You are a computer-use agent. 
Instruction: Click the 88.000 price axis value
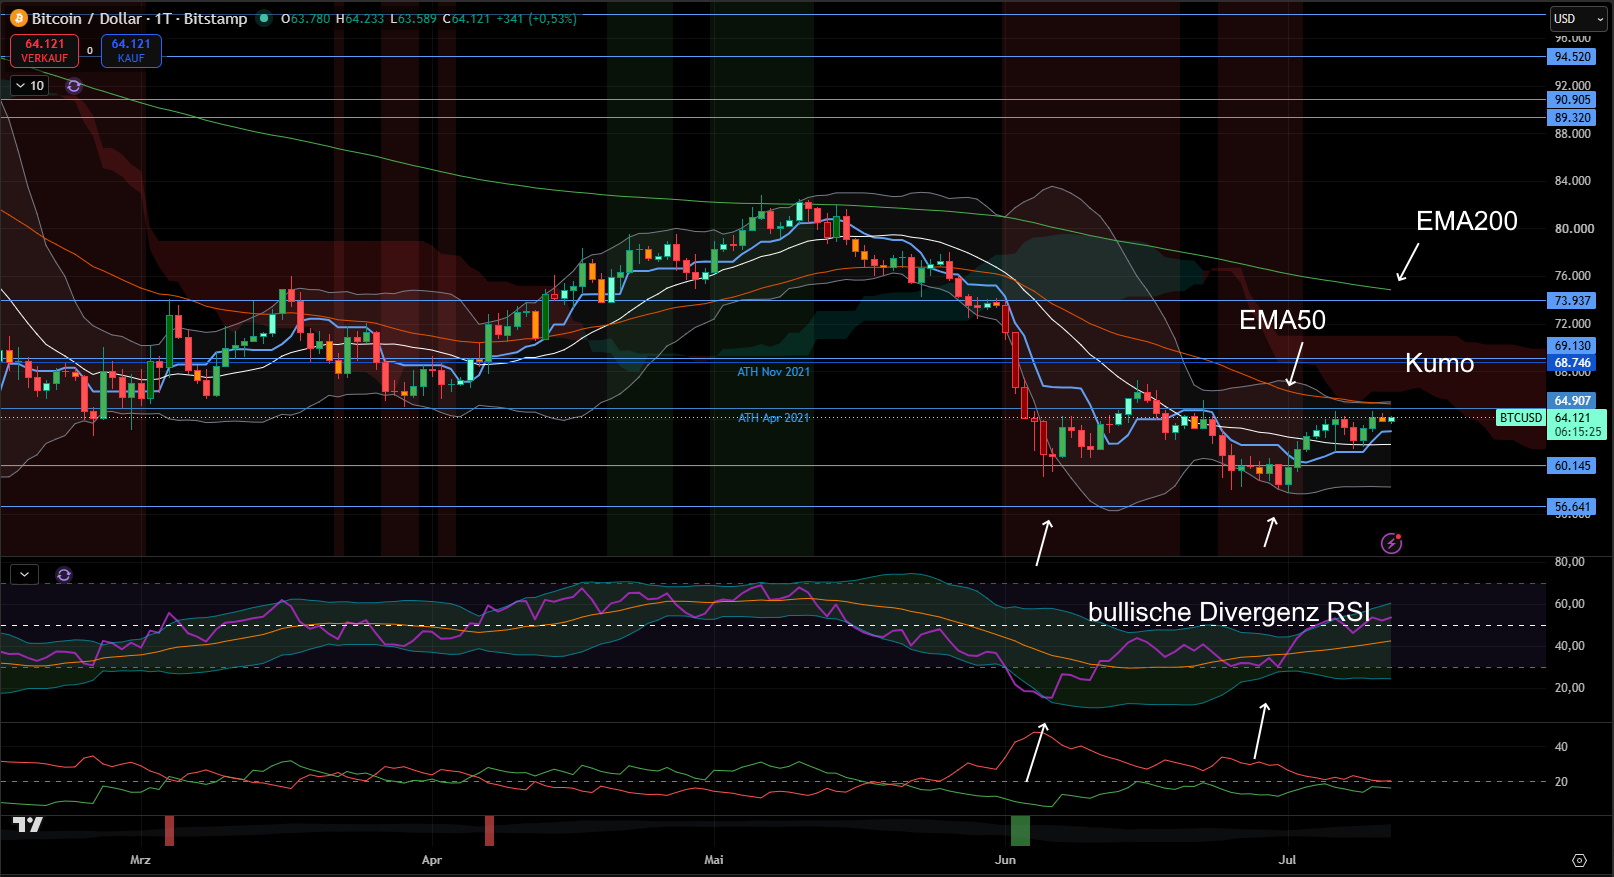(x=1573, y=134)
